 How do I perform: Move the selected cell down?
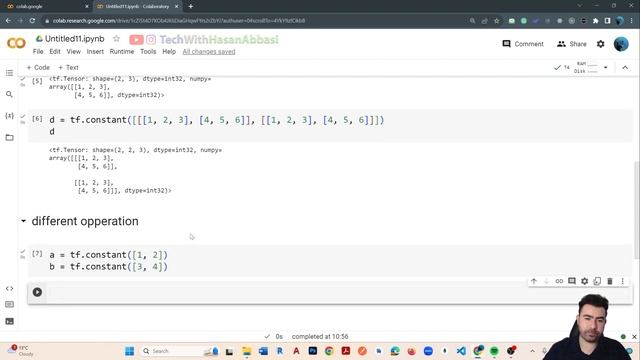point(547,281)
